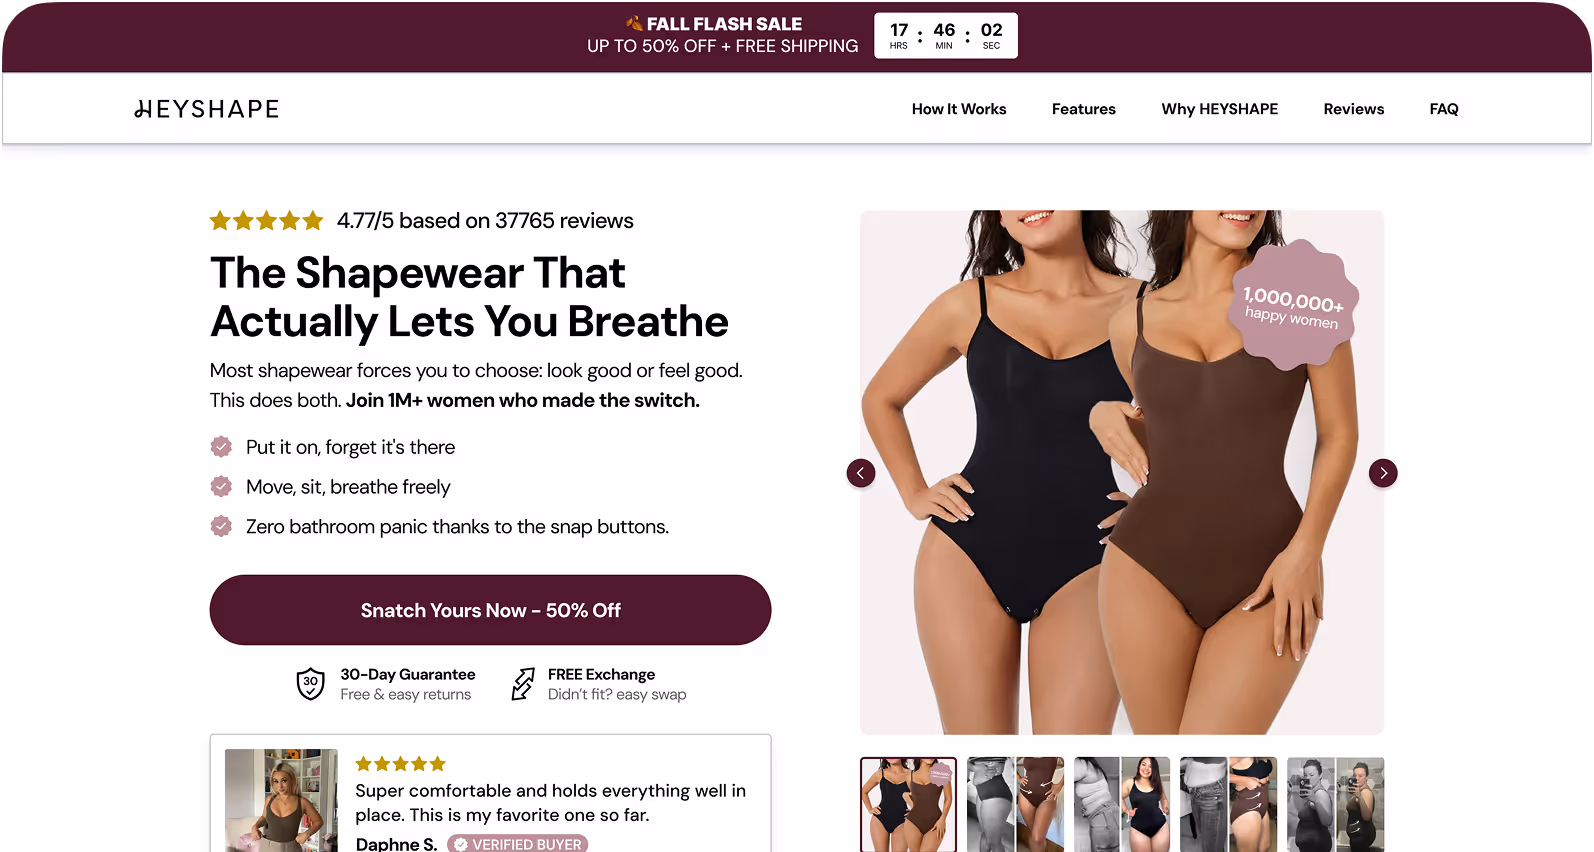Show the previous product image with left arrow
Image resolution: width=1594 pixels, height=852 pixels.
point(861,473)
